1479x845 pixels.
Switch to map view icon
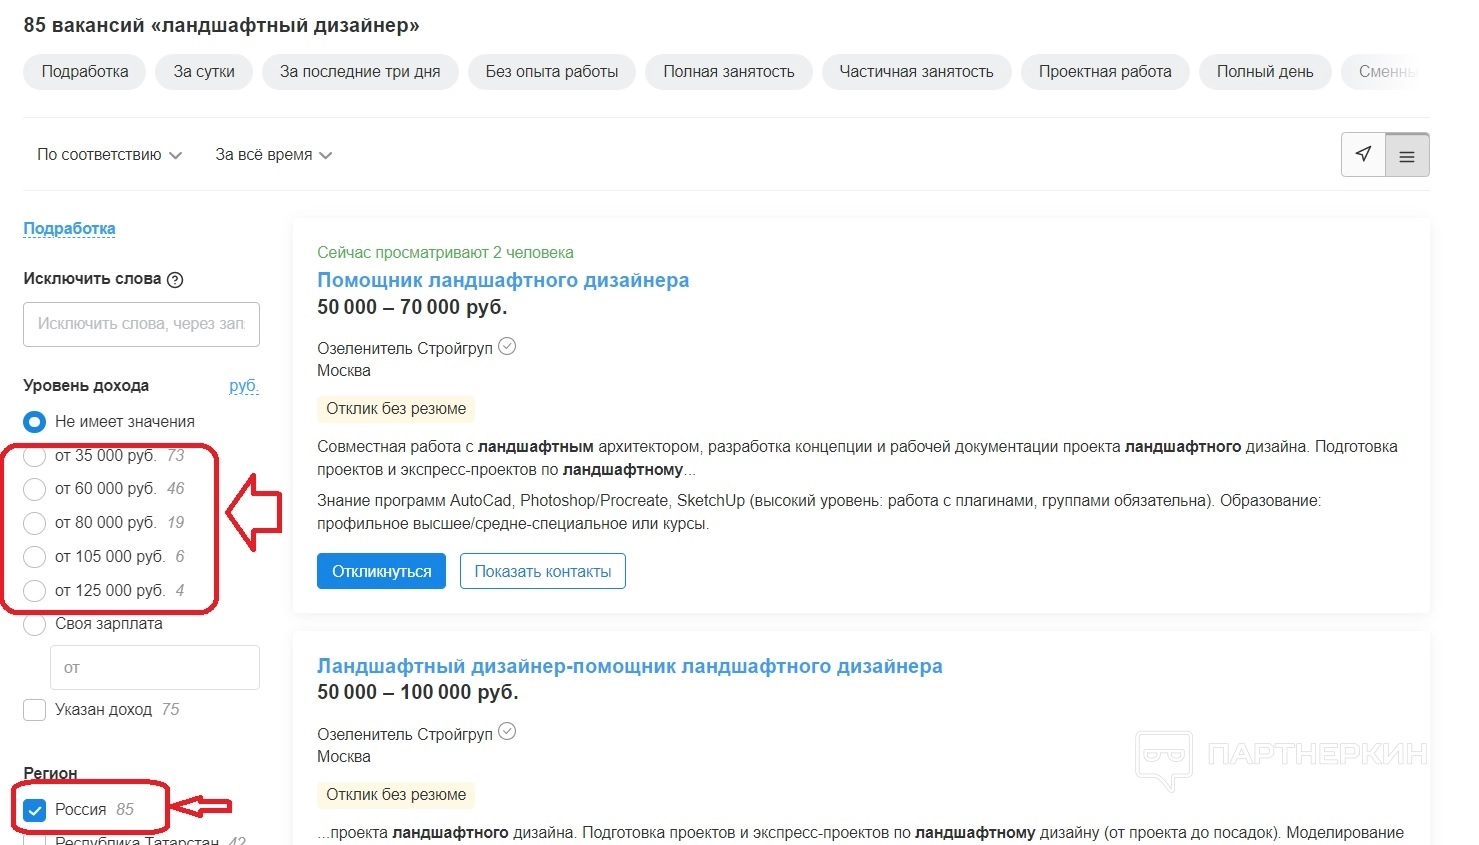[1363, 154]
